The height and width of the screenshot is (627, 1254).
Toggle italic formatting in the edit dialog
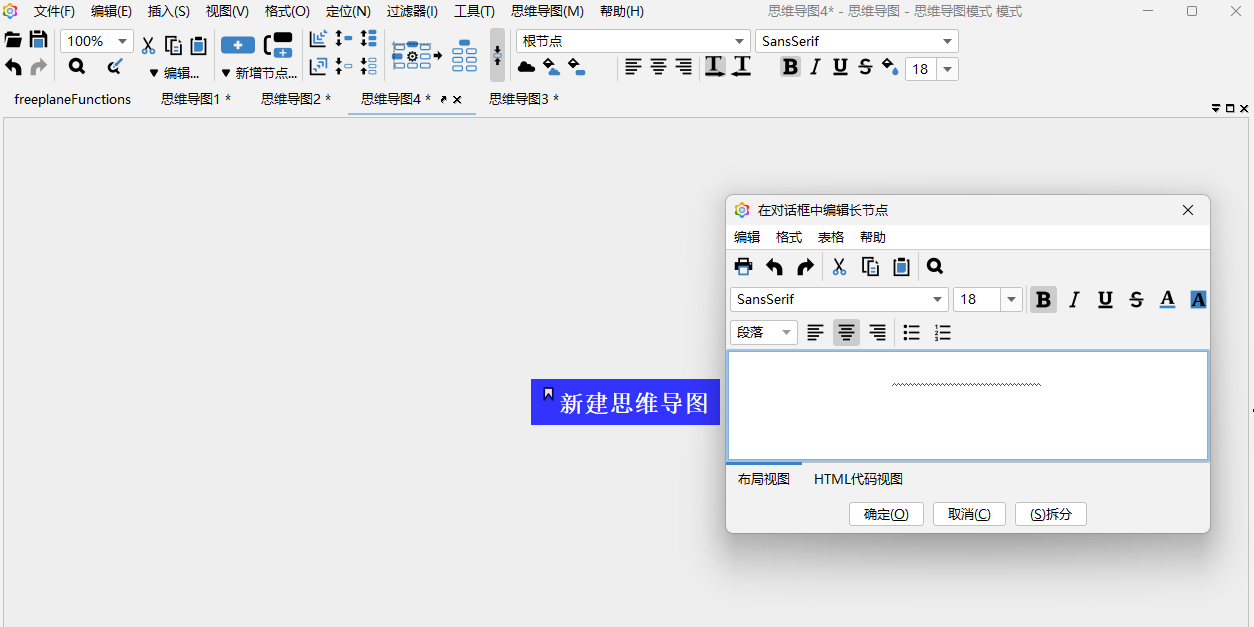tap(1074, 299)
